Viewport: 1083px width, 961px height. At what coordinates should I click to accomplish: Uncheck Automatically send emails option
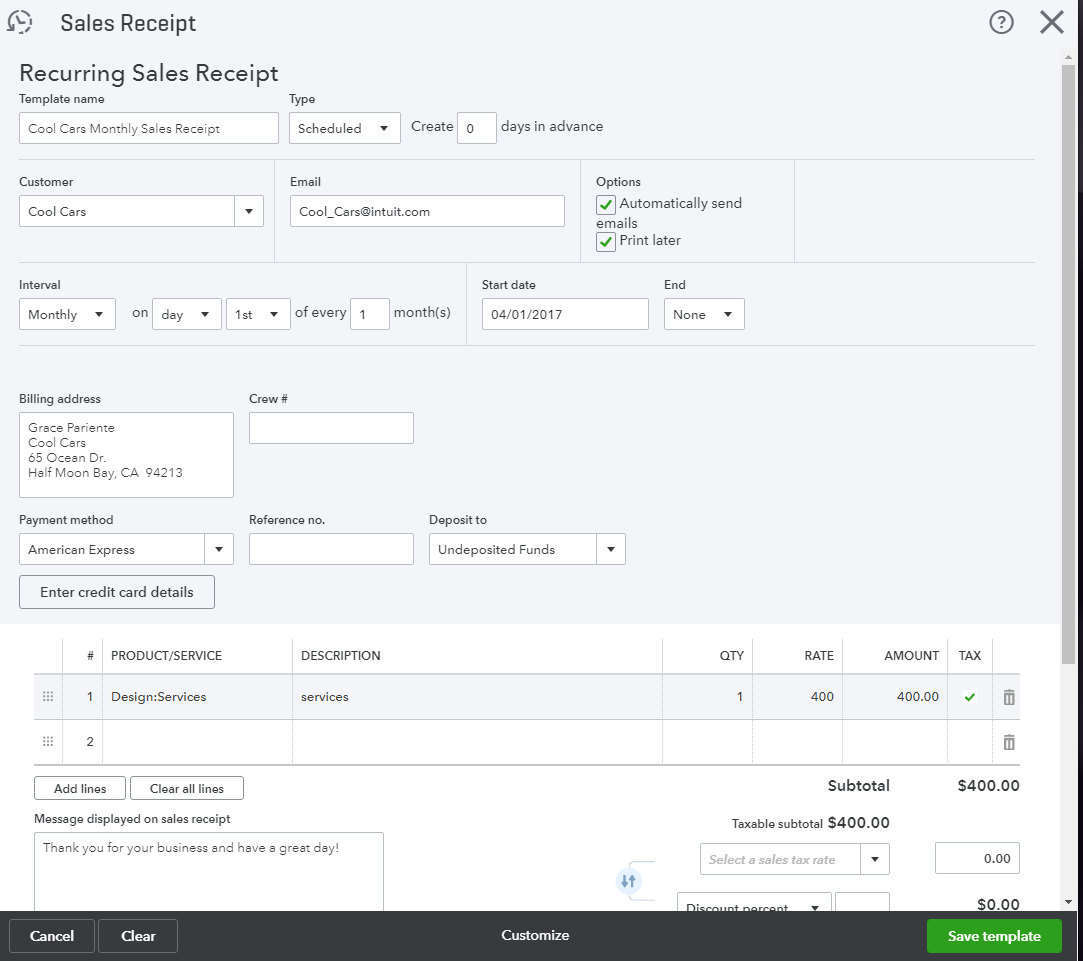pos(606,204)
